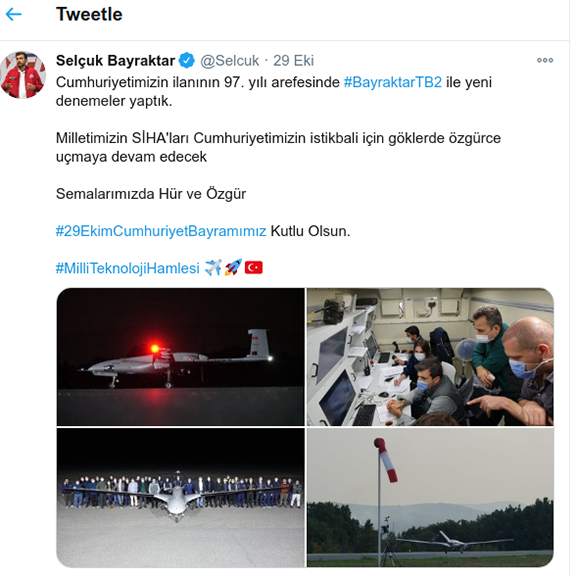Click the rocket emoji in tweet
The image size is (576, 576).
(x=233, y=267)
